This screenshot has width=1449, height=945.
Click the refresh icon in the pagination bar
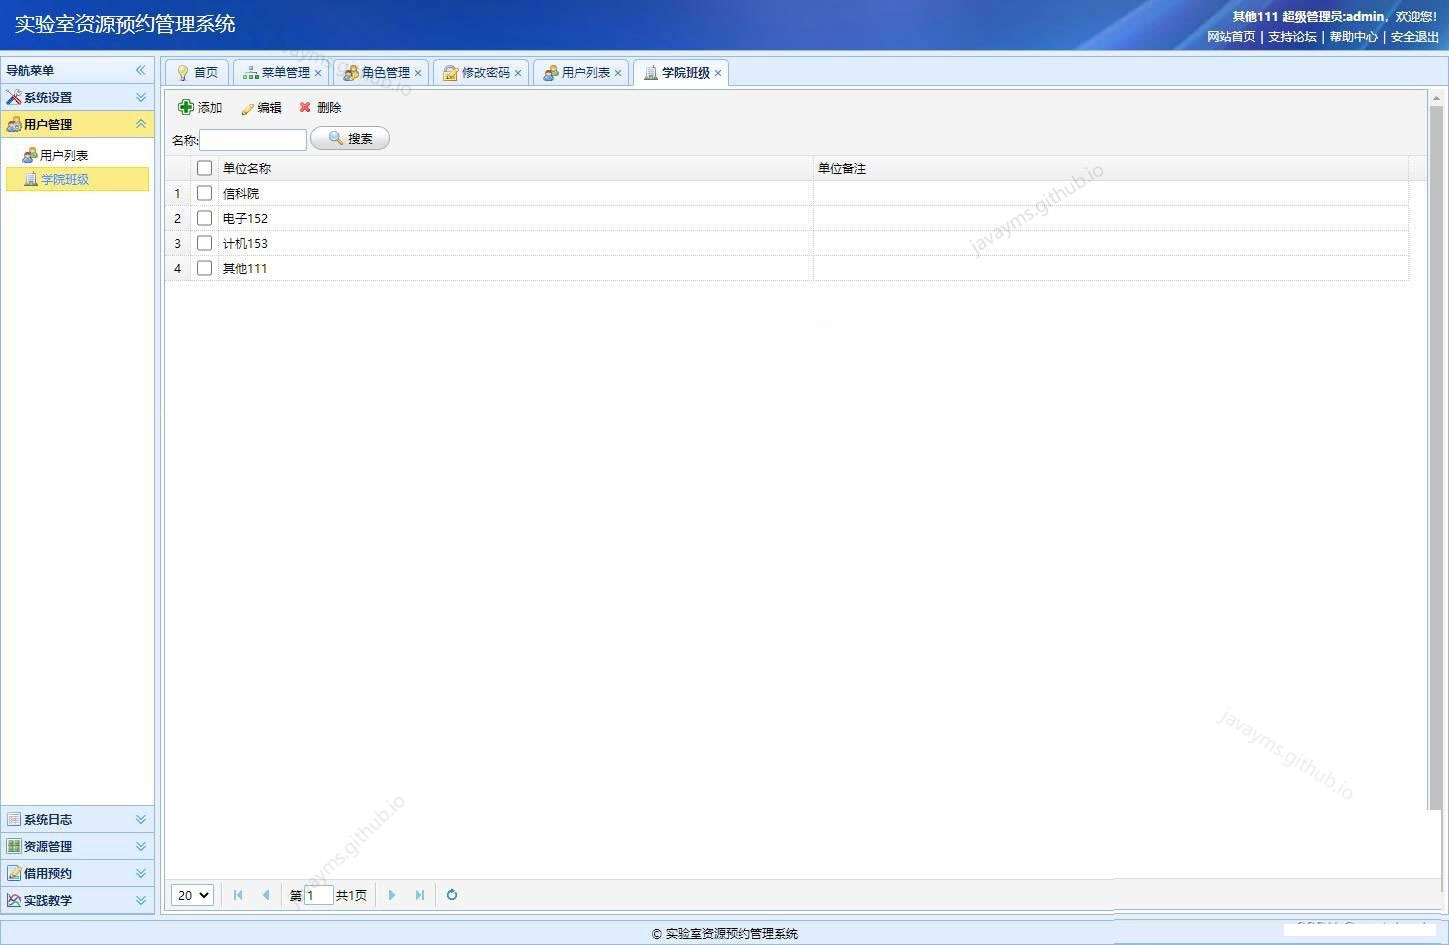pos(451,895)
